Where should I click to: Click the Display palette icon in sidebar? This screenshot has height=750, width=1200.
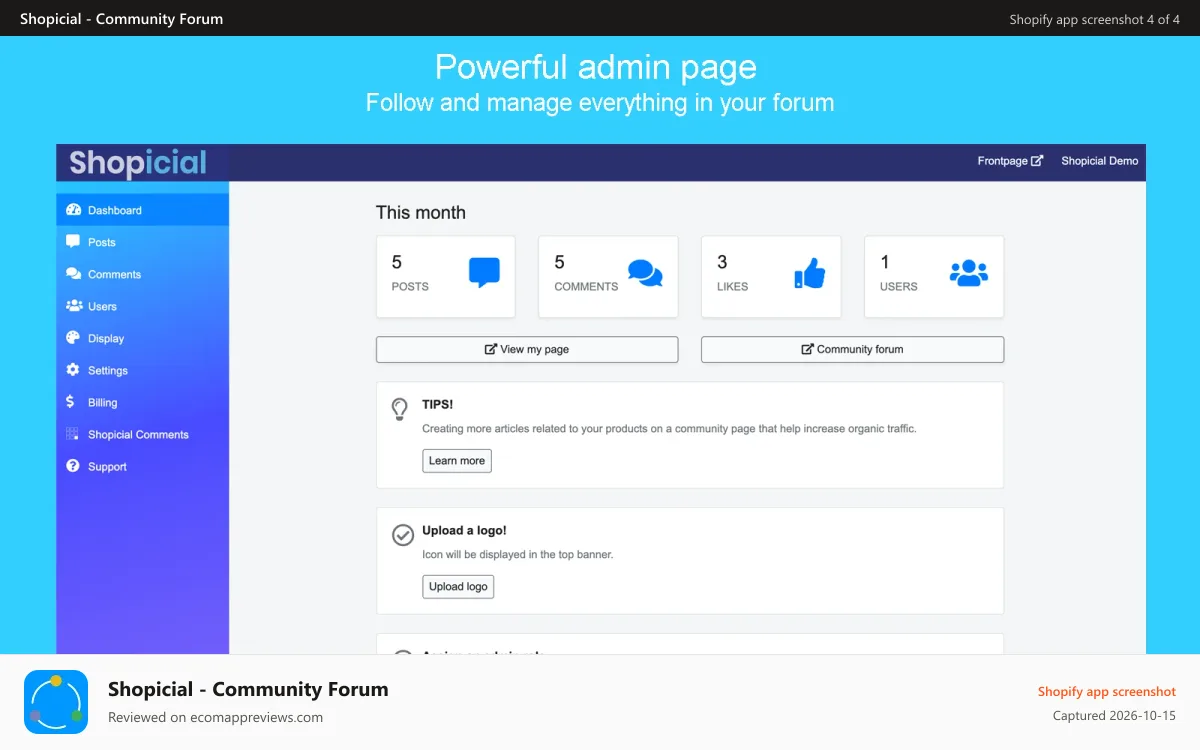[x=73, y=338]
